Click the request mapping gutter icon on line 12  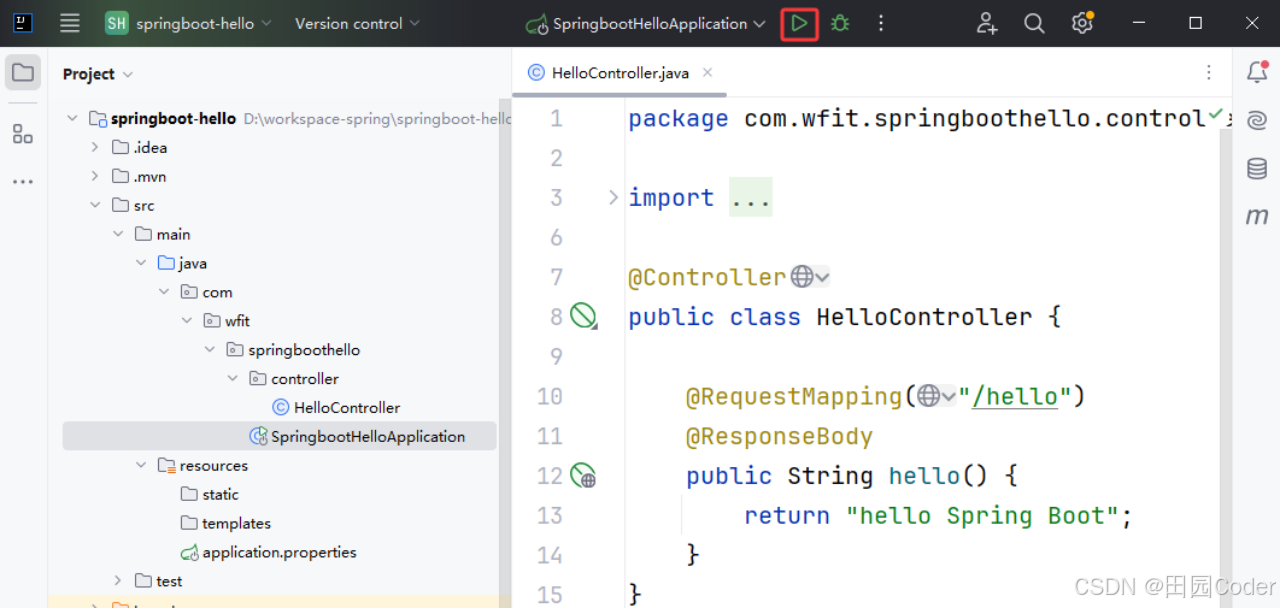tap(583, 475)
